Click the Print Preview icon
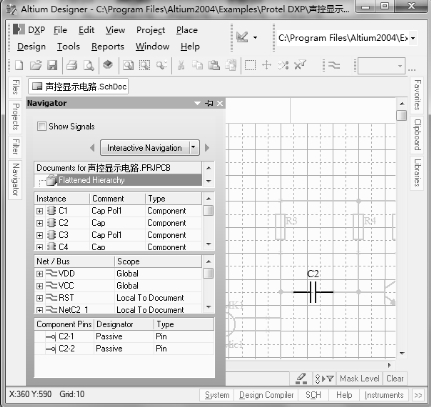The height and width of the screenshot is (407, 431). 88,65
